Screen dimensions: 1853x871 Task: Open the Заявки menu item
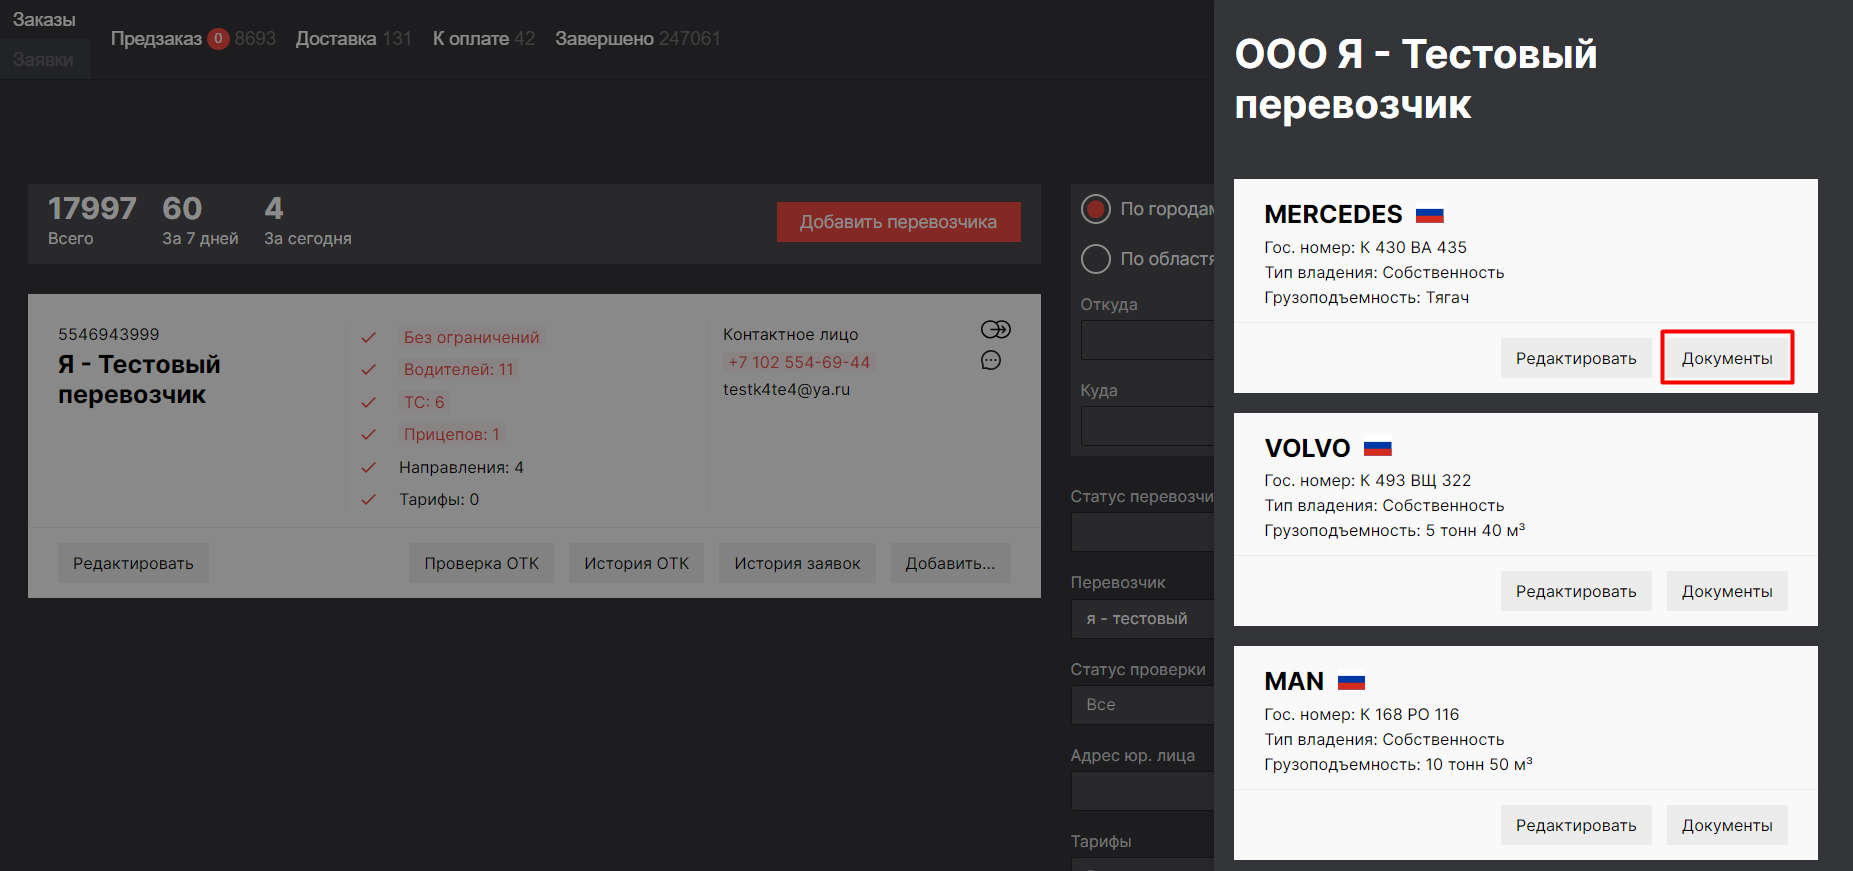[43, 59]
